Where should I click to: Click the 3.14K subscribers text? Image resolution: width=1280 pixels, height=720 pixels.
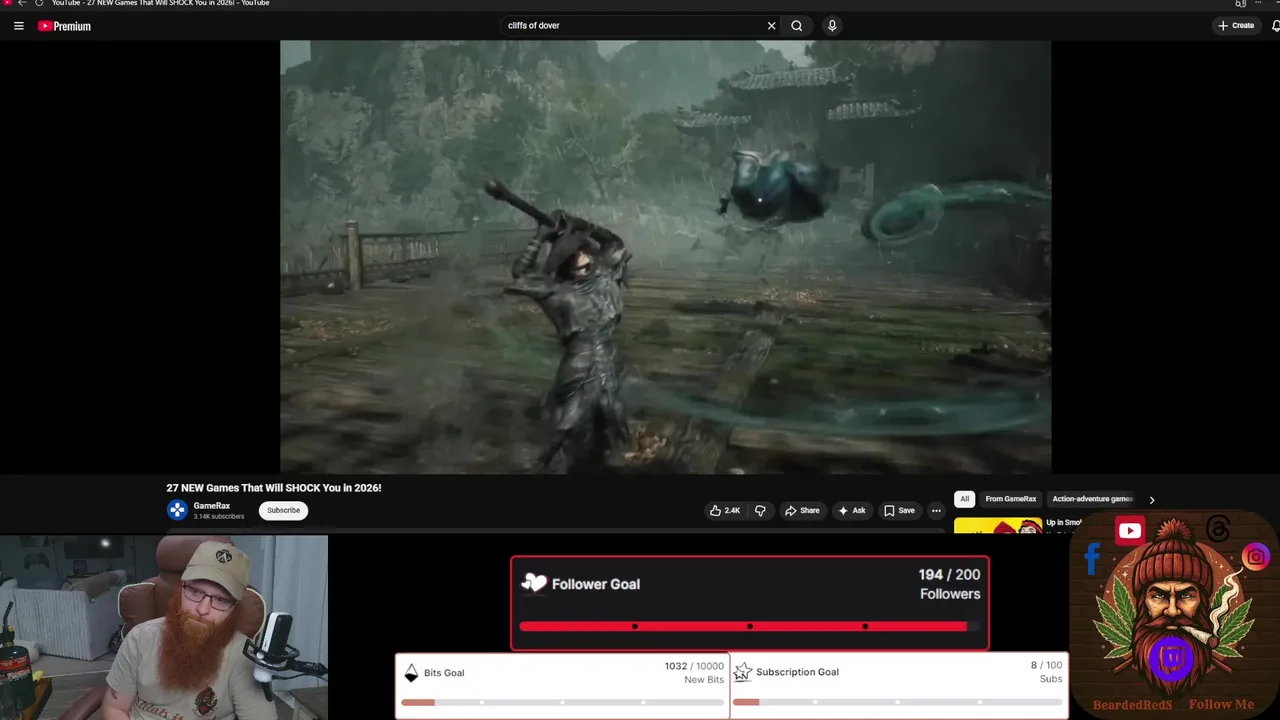(219, 517)
